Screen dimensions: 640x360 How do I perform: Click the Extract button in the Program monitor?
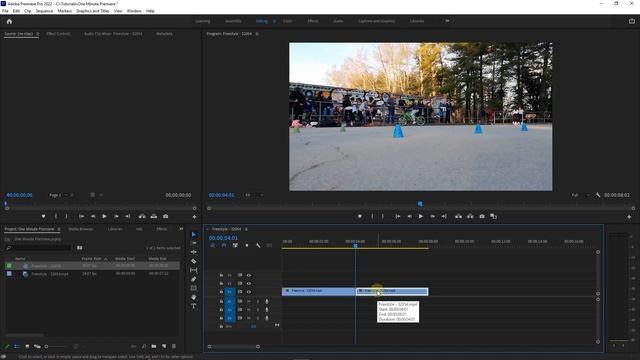point(470,216)
